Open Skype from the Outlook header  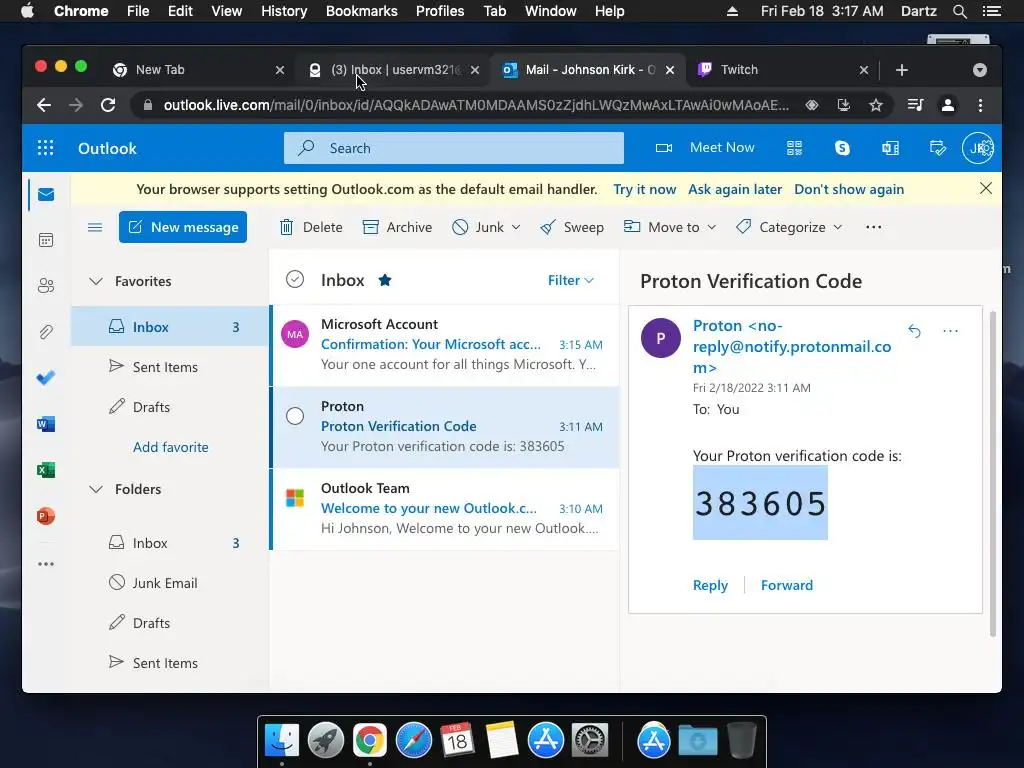click(x=842, y=148)
